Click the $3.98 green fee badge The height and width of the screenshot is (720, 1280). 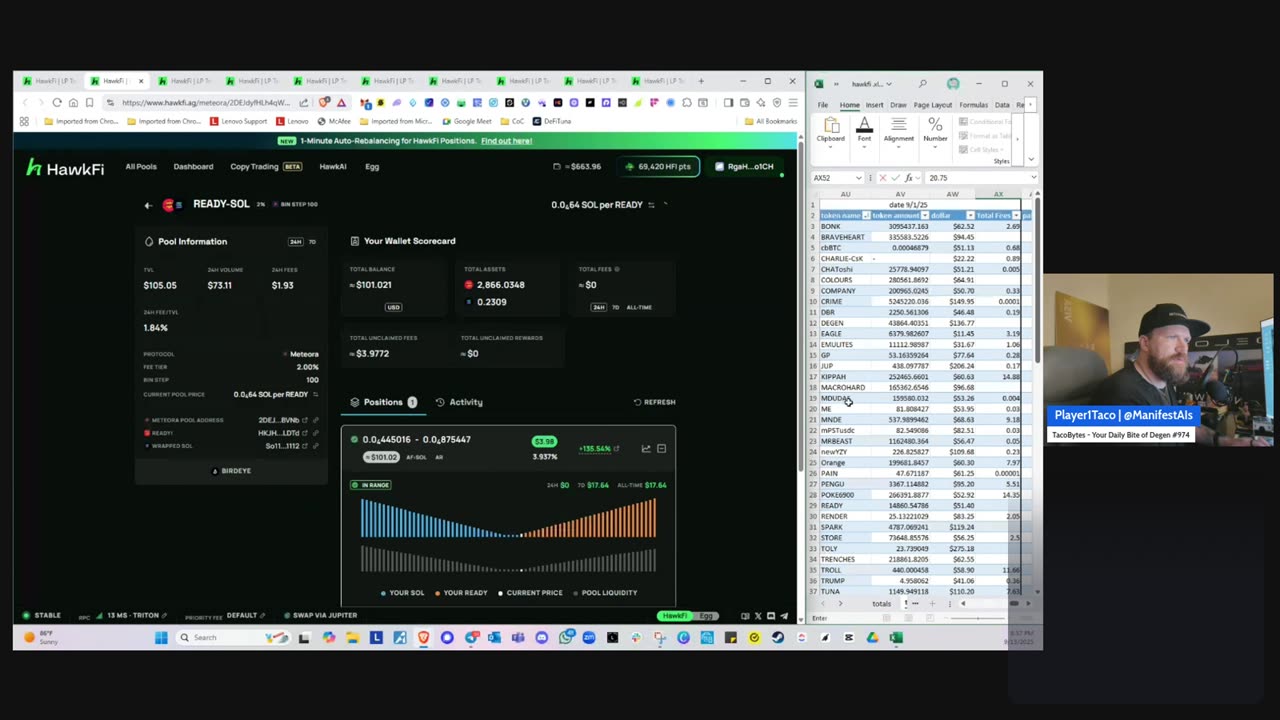[x=544, y=441]
